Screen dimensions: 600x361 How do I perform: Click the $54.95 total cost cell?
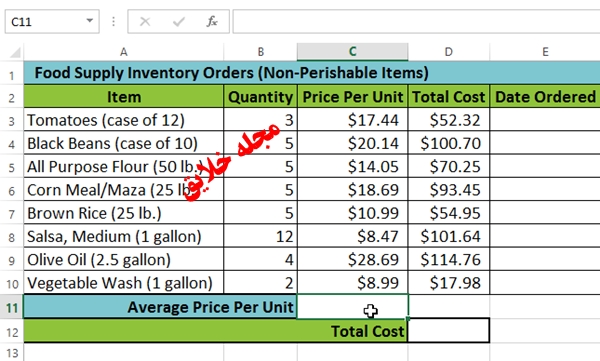[449, 213]
